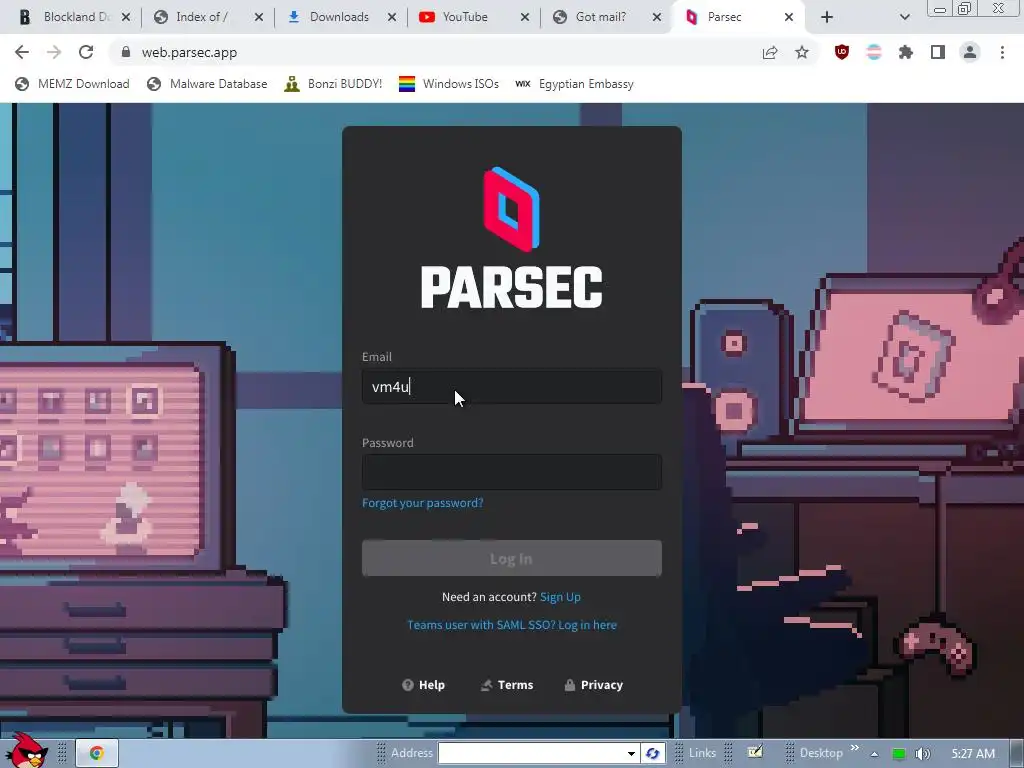Click the 5:27 AM clock

(973, 753)
